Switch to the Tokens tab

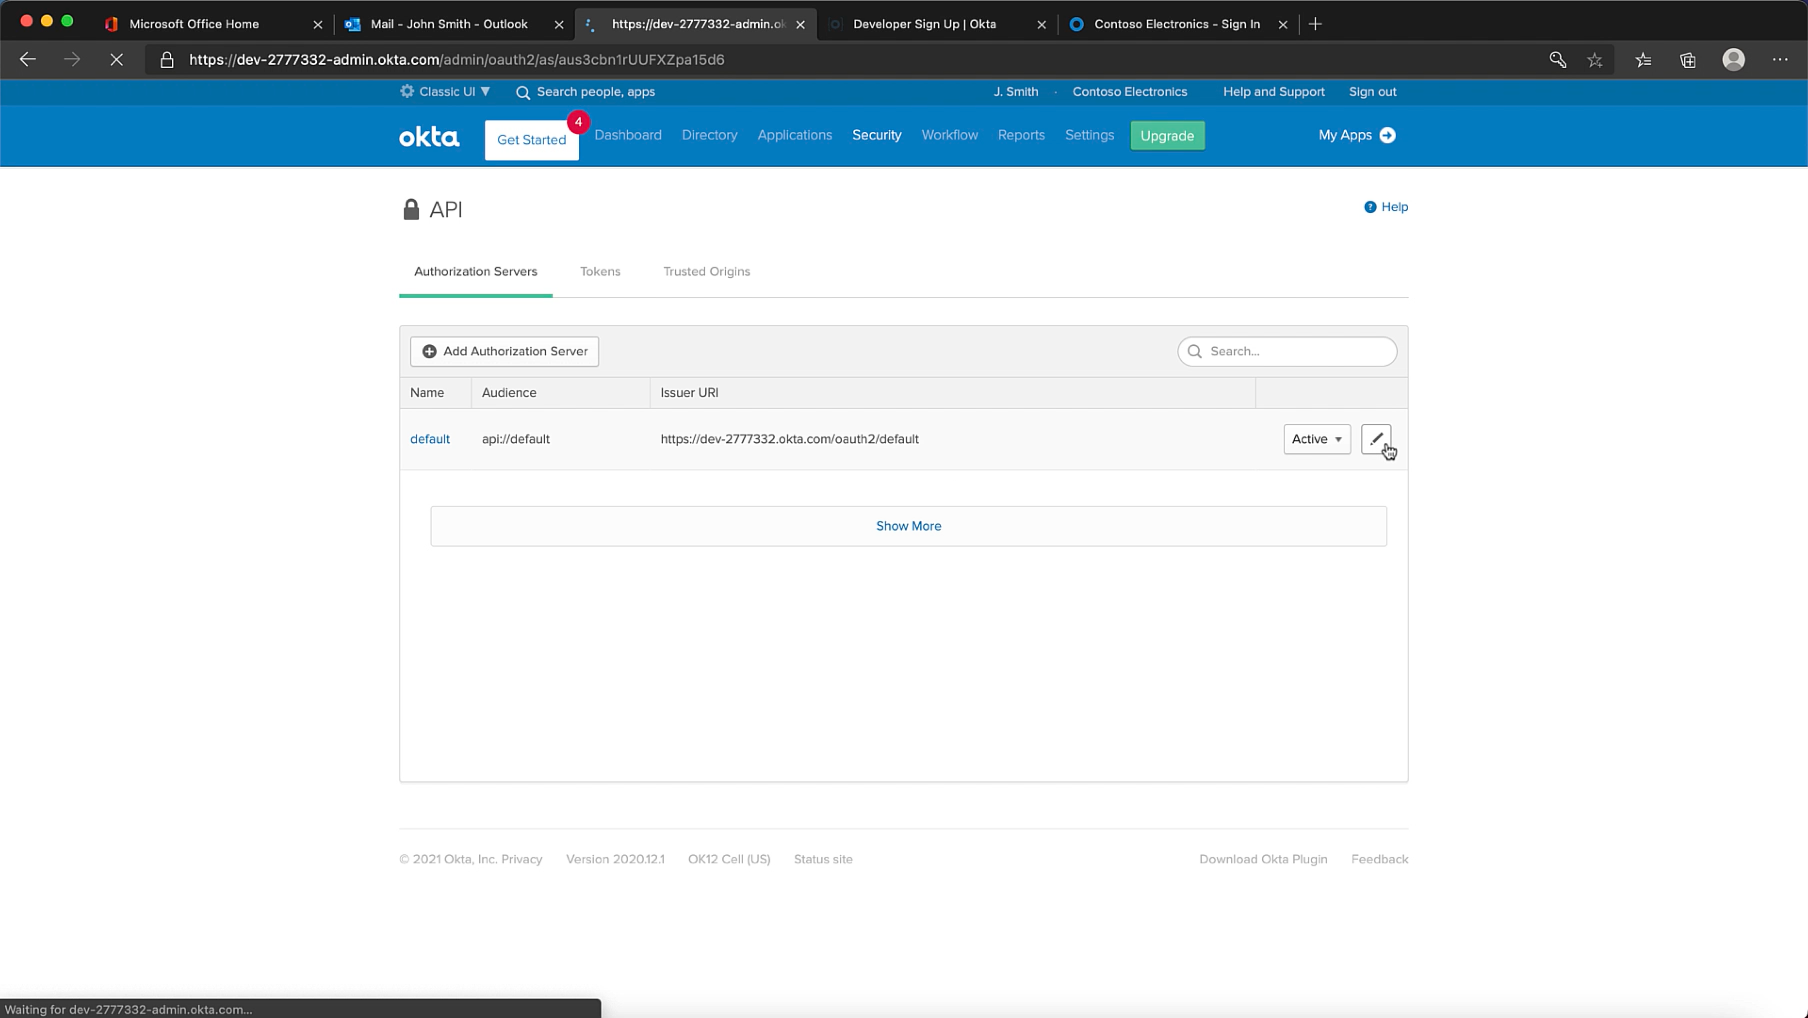[600, 272]
